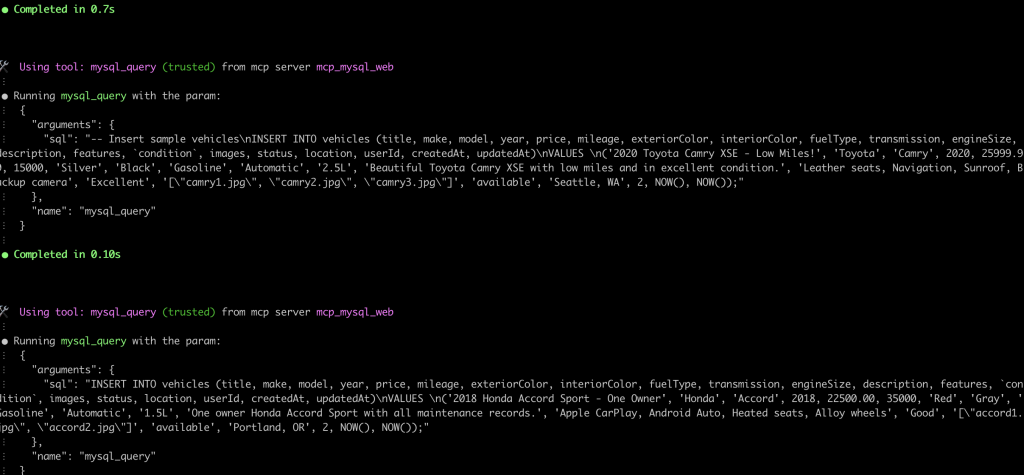The image size is (1024, 475).
Task: Click the green dot beside Completed in 0.7s
Action: pos(5,10)
